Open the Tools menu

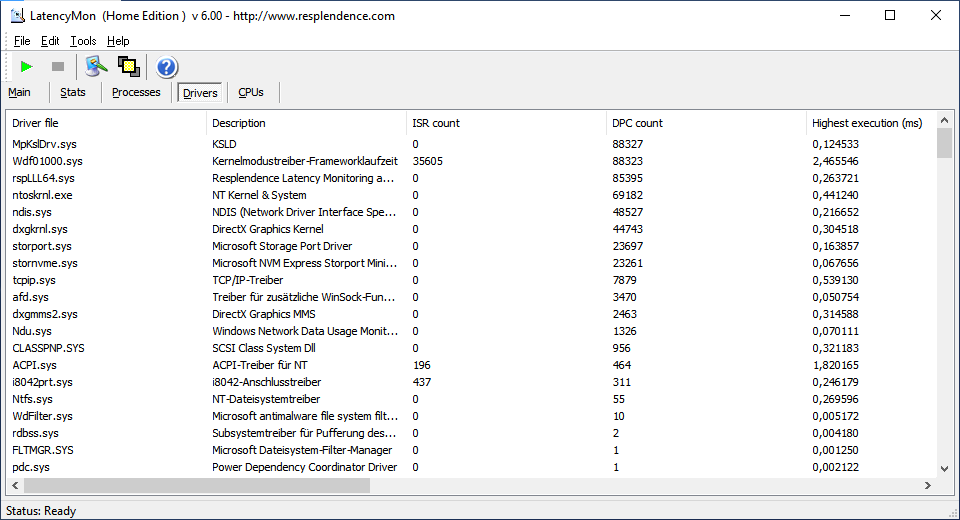[83, 41]
